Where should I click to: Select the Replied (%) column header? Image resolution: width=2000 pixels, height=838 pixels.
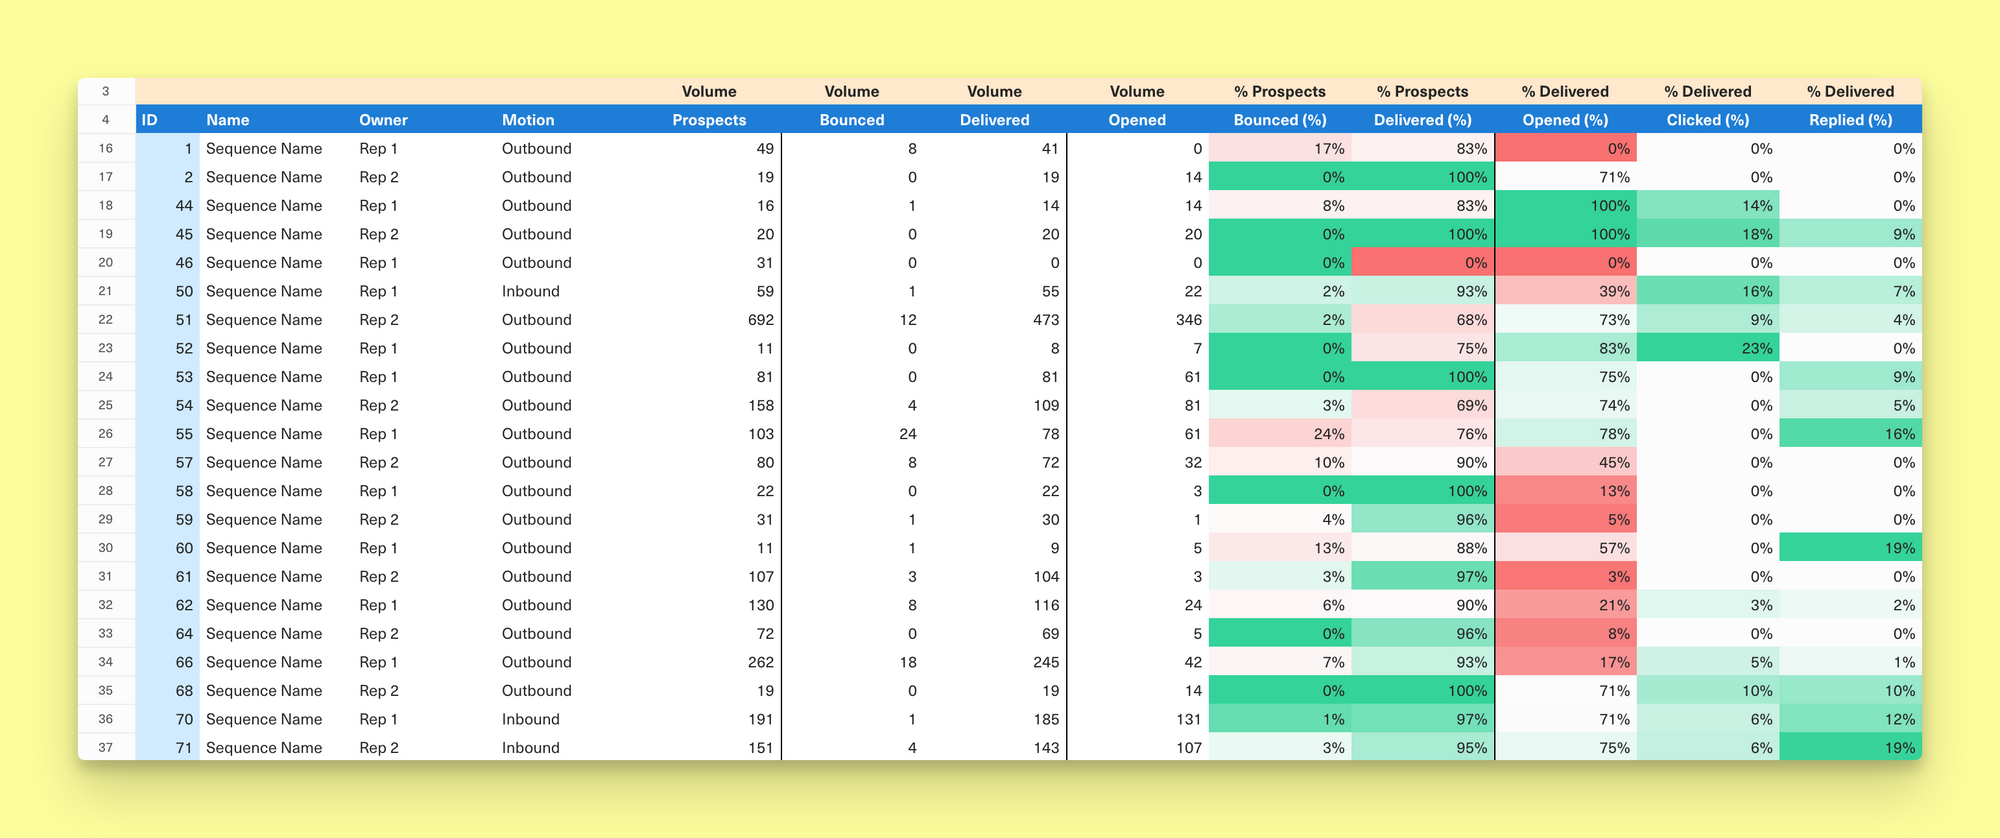[x=1850, y=120]
